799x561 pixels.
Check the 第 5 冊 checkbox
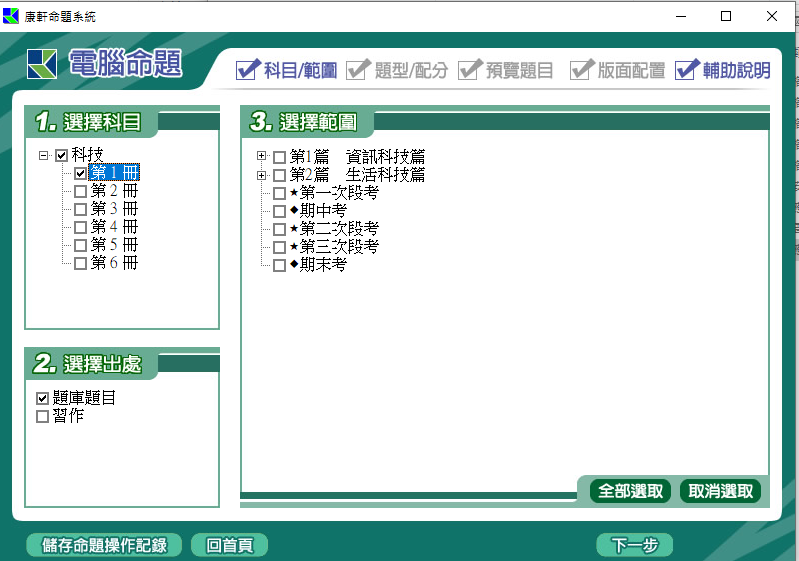pos(80,246)
